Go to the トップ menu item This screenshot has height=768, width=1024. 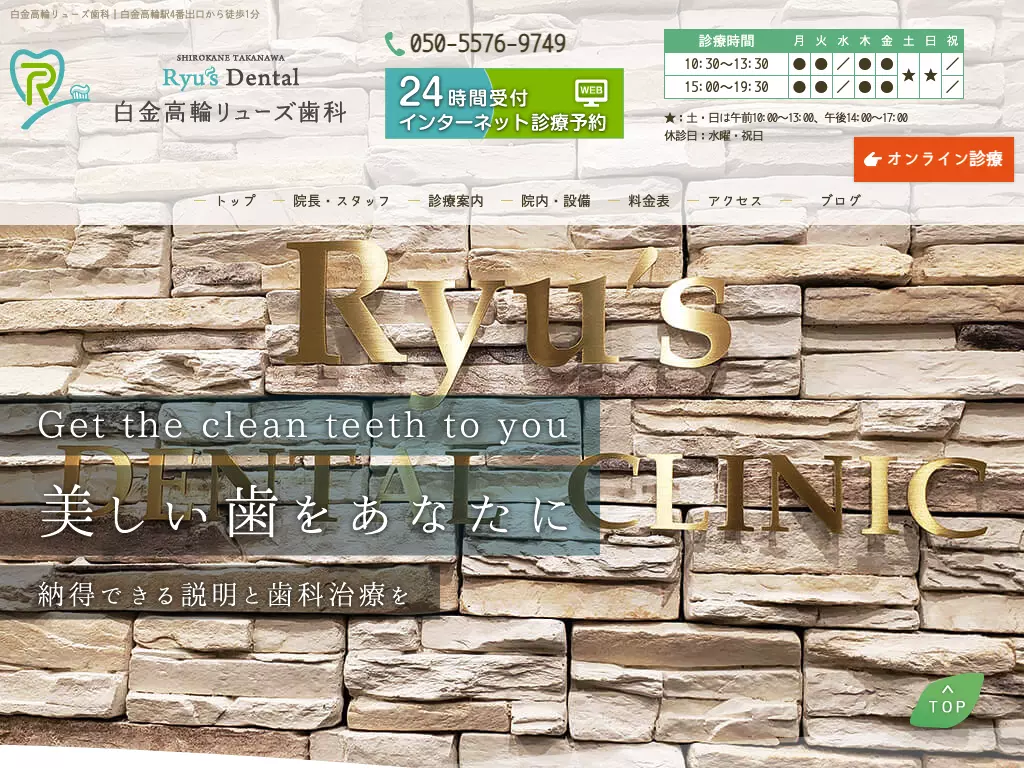(236, 200)
